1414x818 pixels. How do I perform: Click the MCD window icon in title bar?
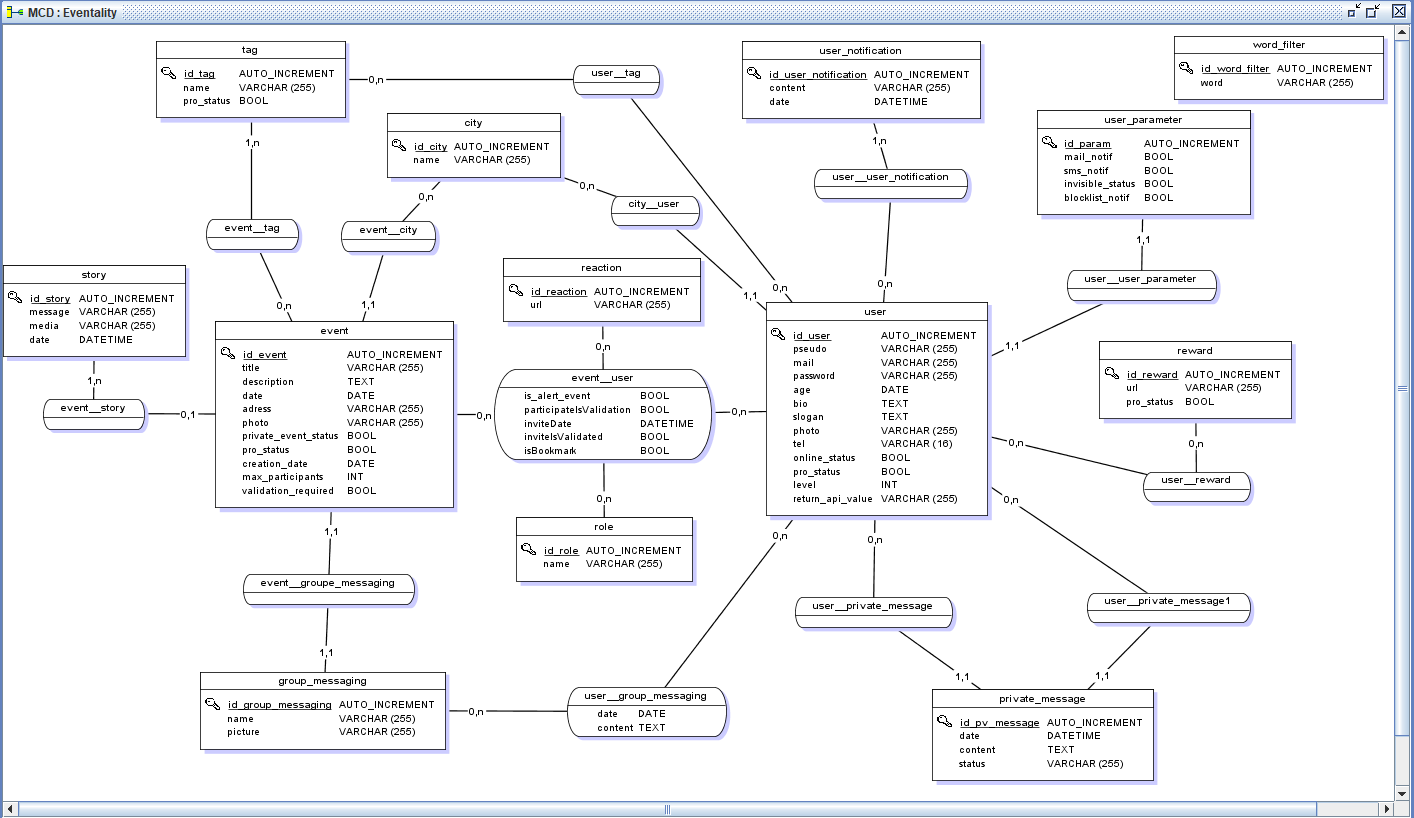[x=15, y=12]
